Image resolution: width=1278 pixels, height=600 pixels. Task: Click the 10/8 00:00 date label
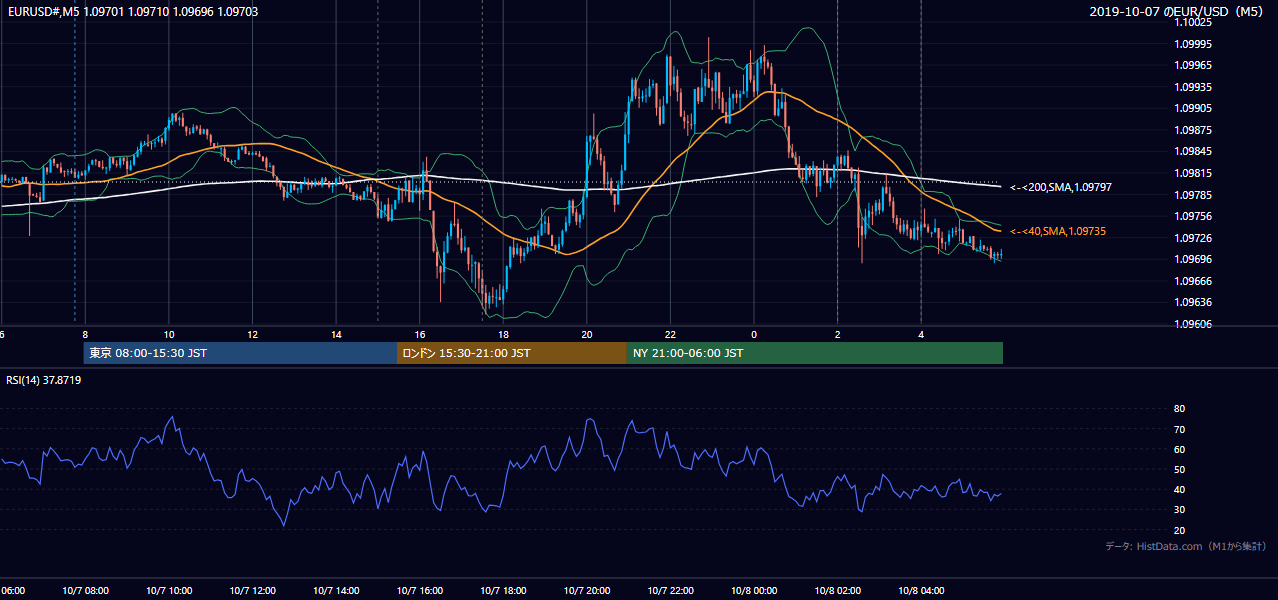[754, 590]
